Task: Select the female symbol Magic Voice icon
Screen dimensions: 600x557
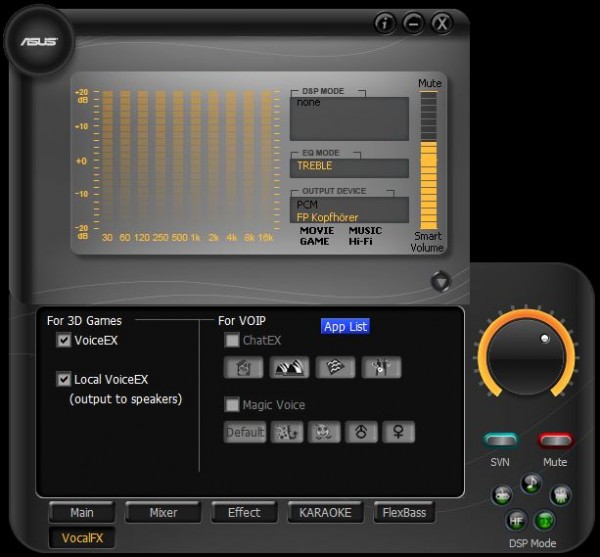Action: point(397,433)
